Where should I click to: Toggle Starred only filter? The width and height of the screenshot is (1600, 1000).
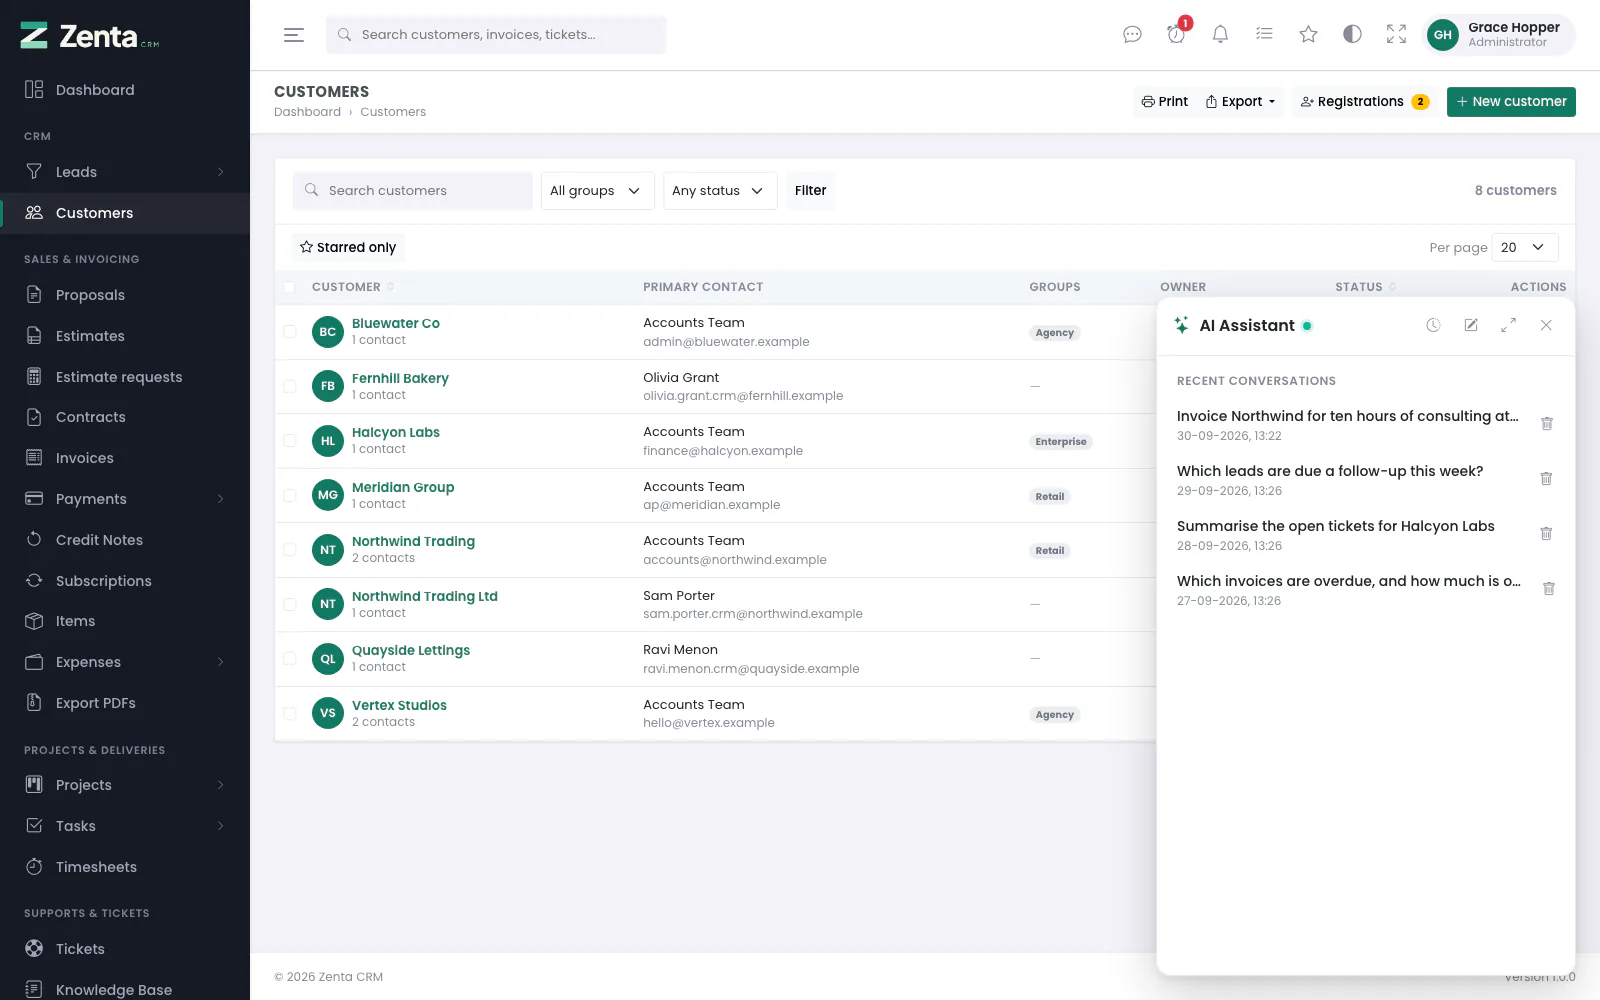348,247
